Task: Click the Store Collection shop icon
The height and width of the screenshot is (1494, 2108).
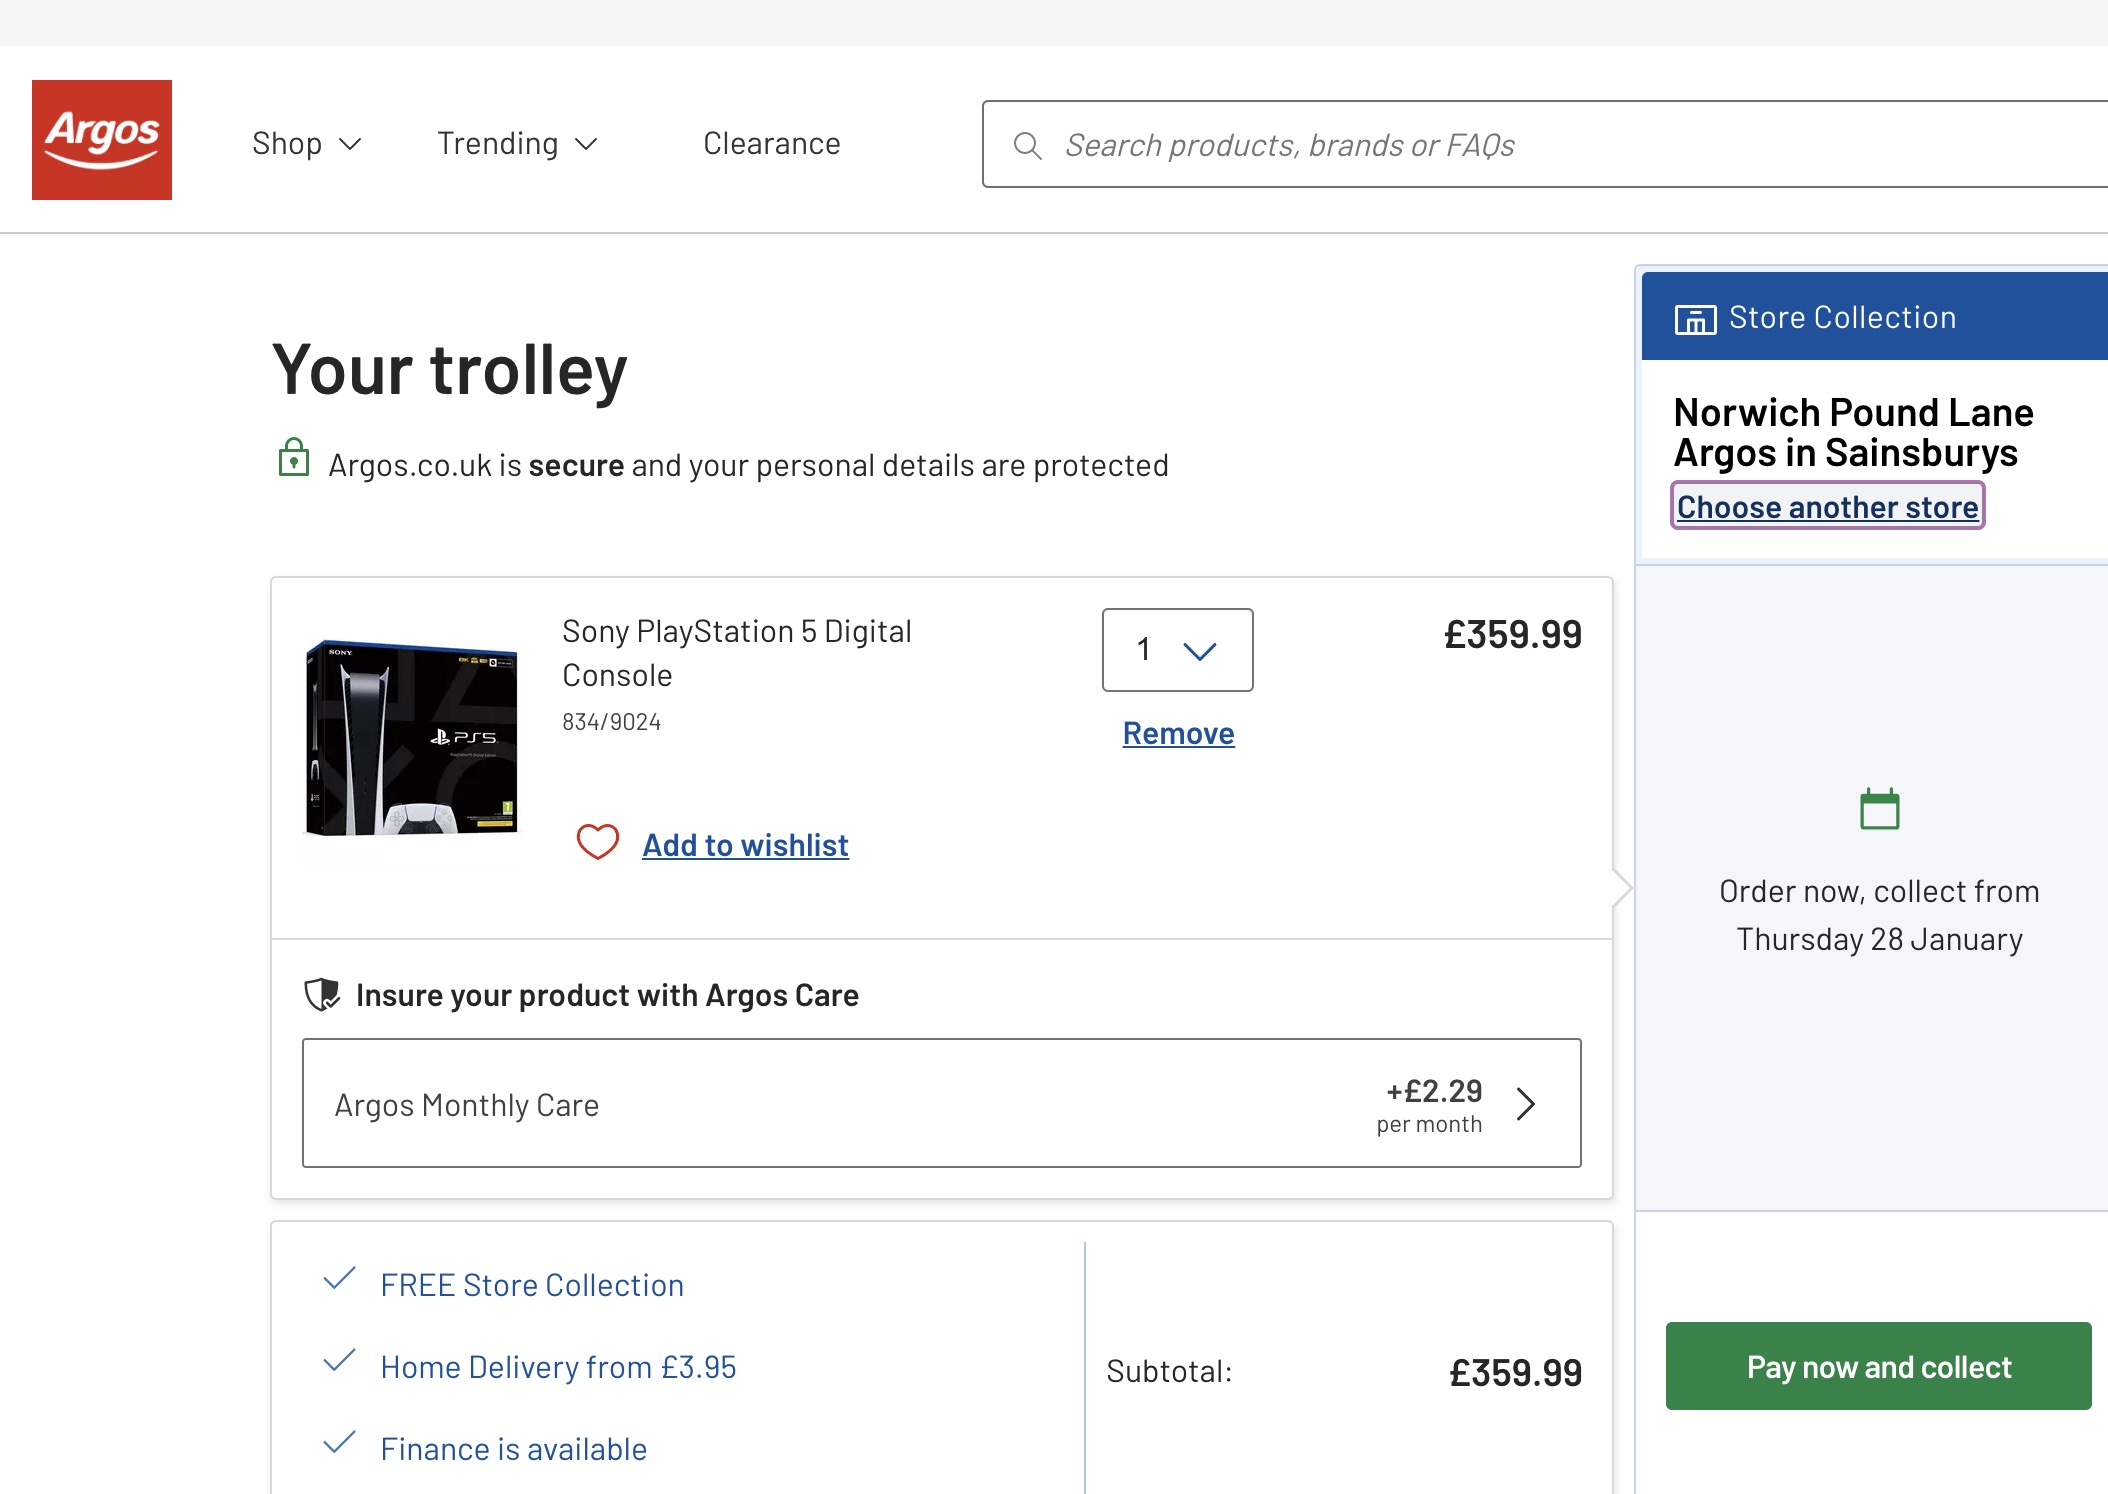Action: click(1695, 319)
